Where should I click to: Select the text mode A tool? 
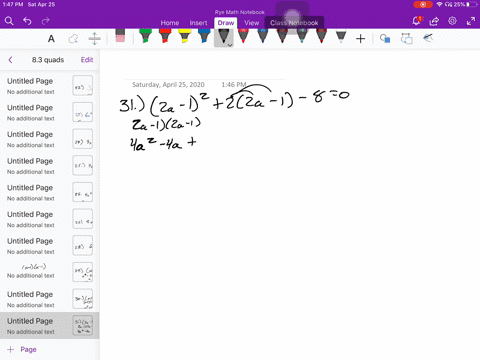coord(51,39)
